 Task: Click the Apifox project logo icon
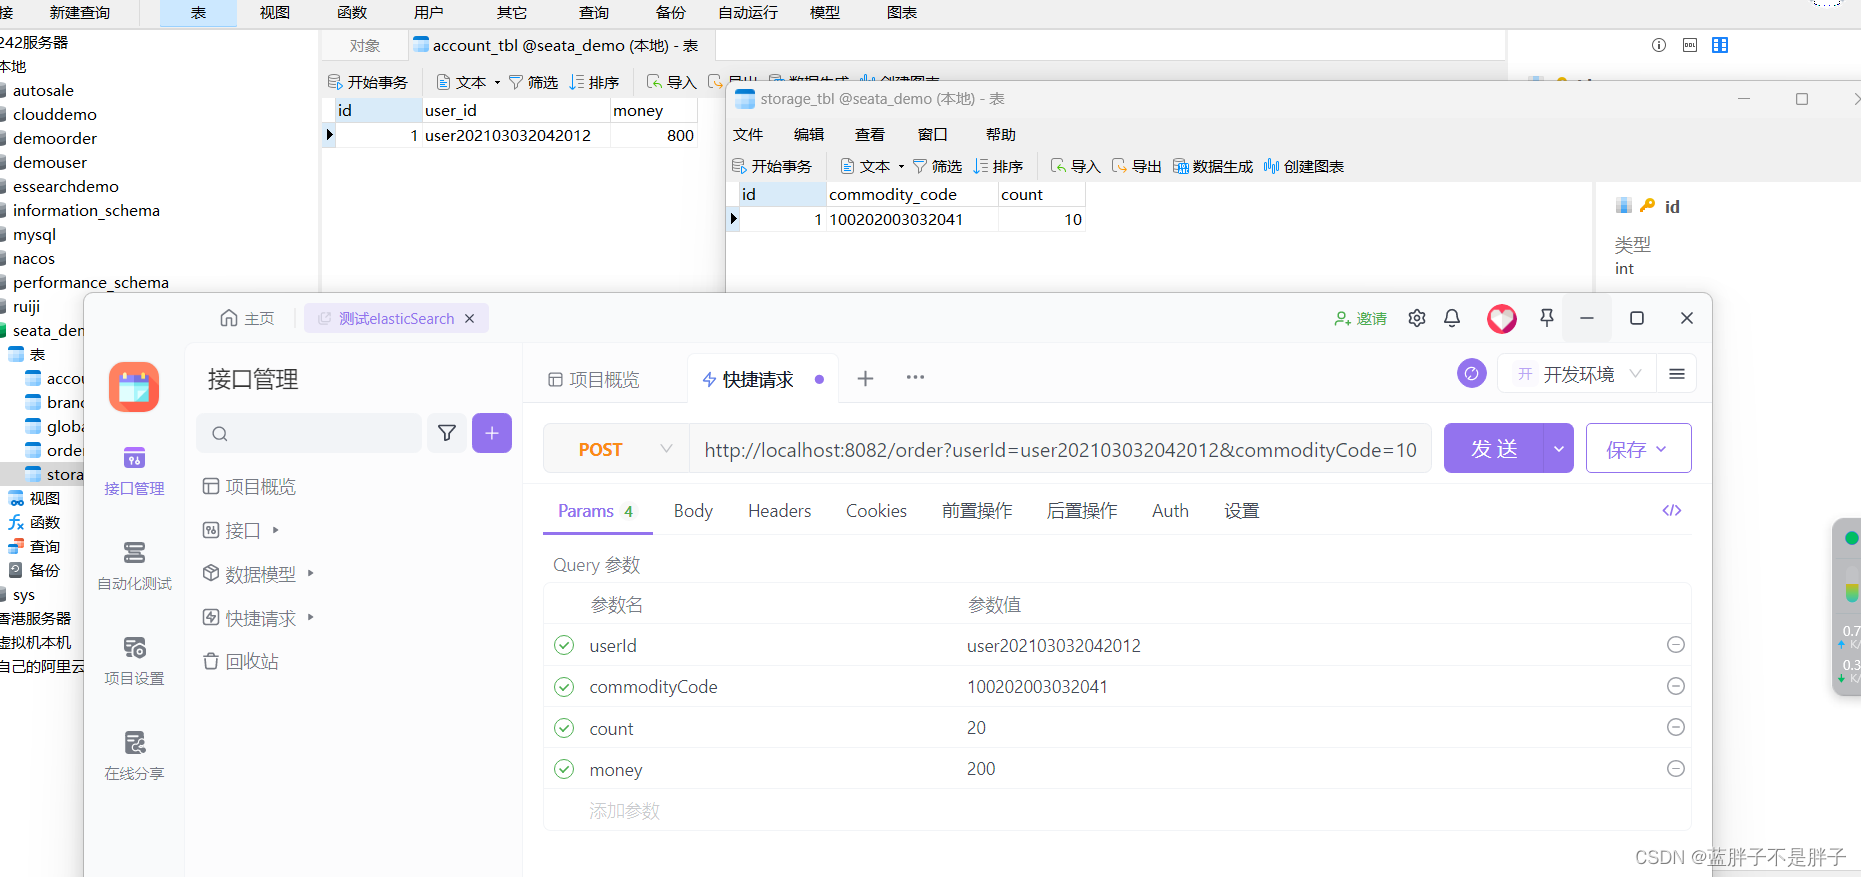coord(134,387)
